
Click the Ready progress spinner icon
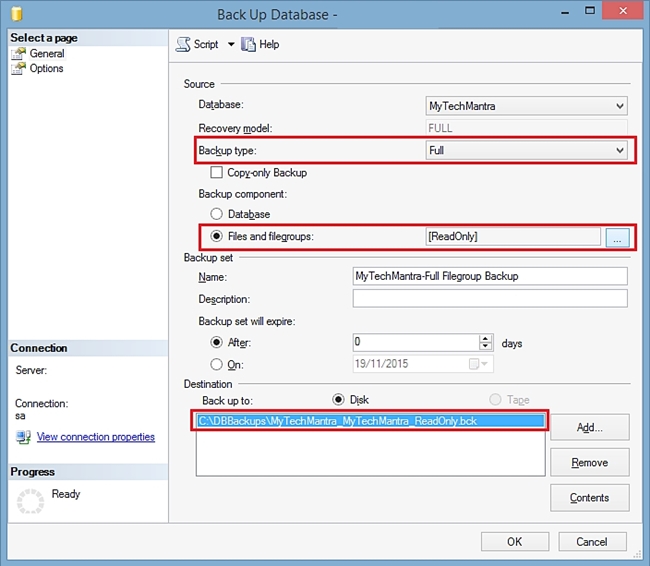(x=30, y=501)
